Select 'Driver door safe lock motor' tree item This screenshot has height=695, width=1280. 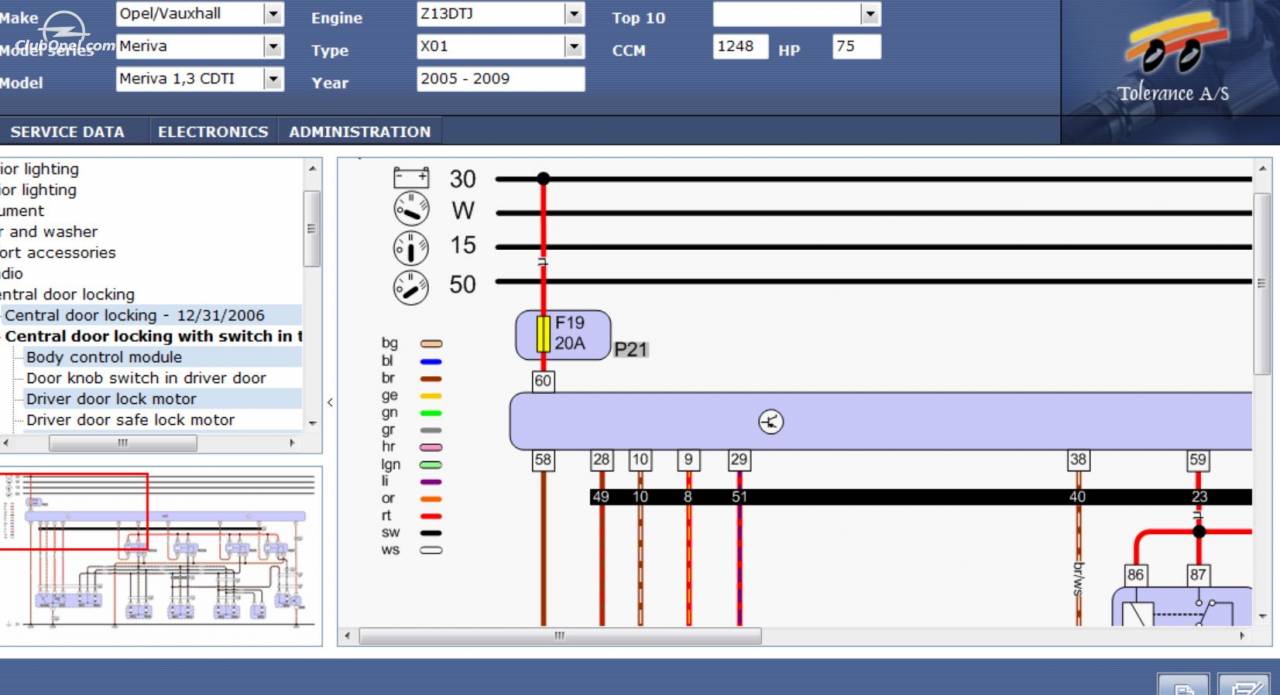130,420
